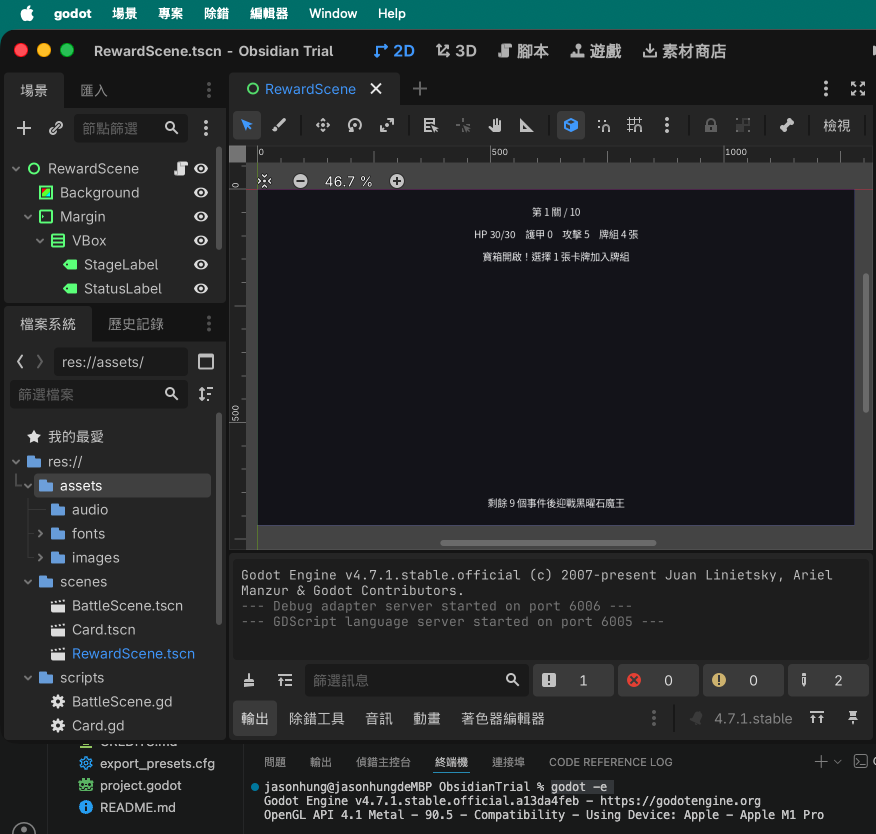Collapse the scenes folder
This screenshot has width=876, height=834.
click(28, 582)
